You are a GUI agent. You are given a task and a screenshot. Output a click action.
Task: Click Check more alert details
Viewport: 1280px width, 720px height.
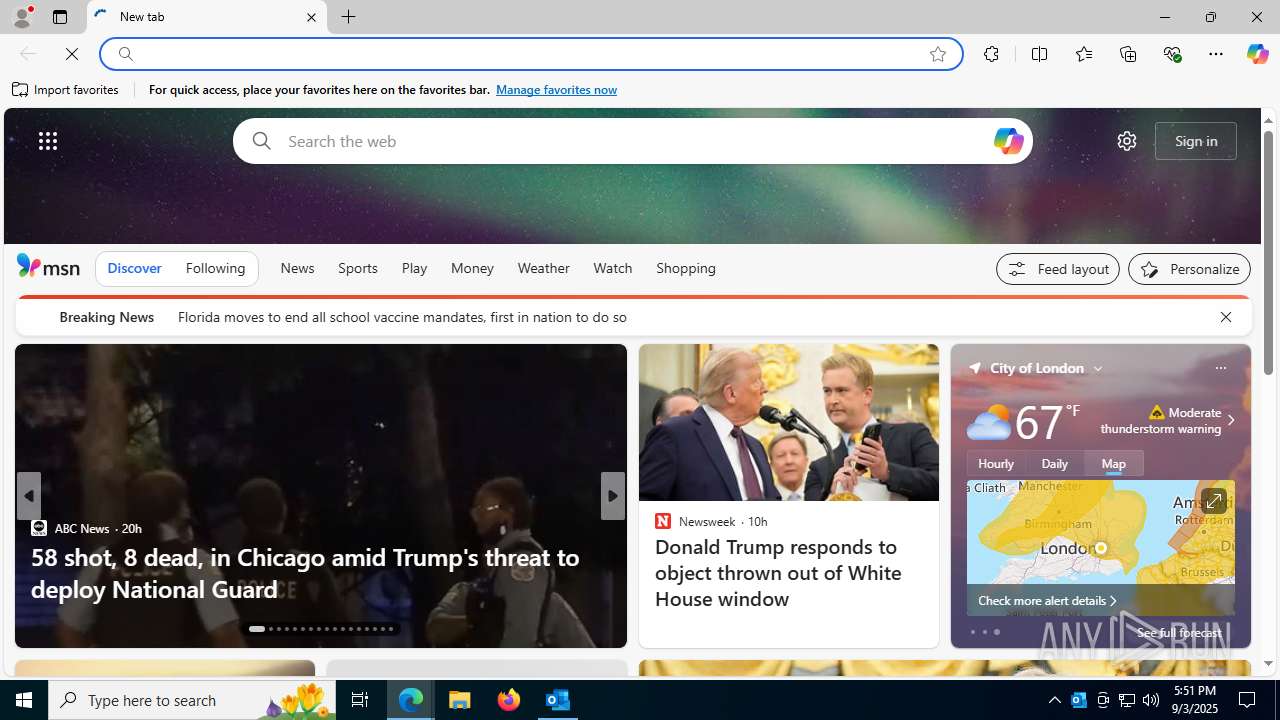(x=1047, y=601)
